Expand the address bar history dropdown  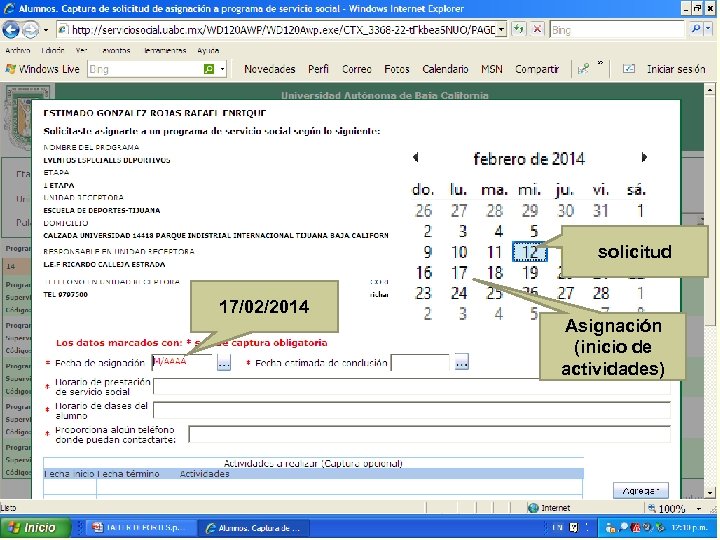[x=502, y=30]
